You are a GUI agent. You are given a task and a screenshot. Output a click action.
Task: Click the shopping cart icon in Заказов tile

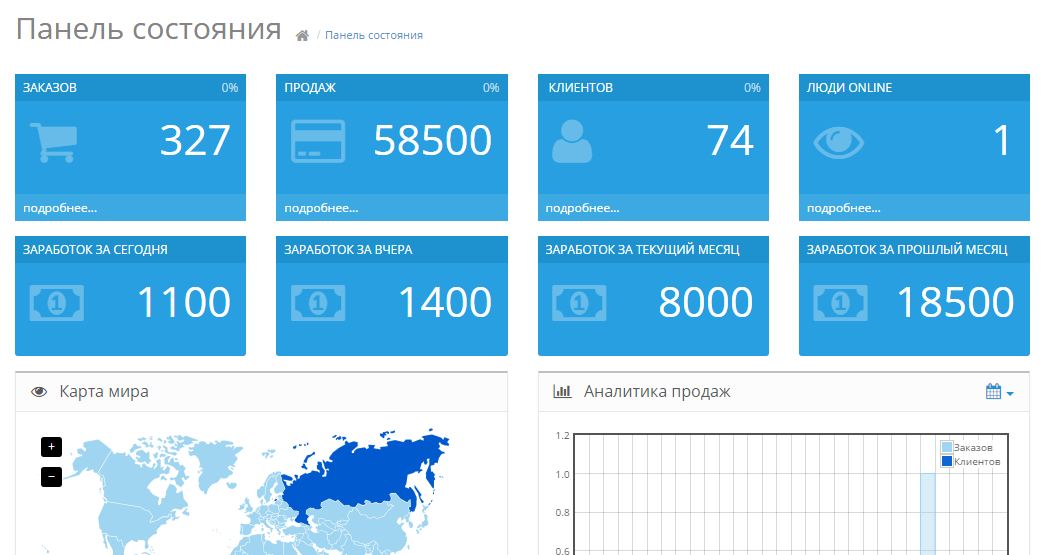(53, 142)
